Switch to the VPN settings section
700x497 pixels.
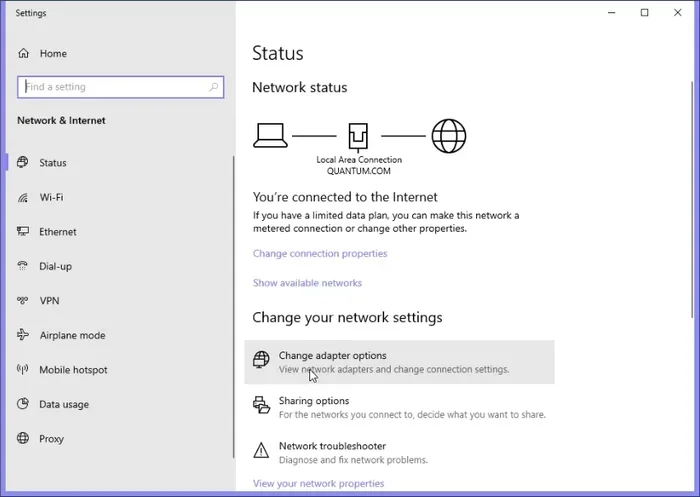click(x=49, y=301)
